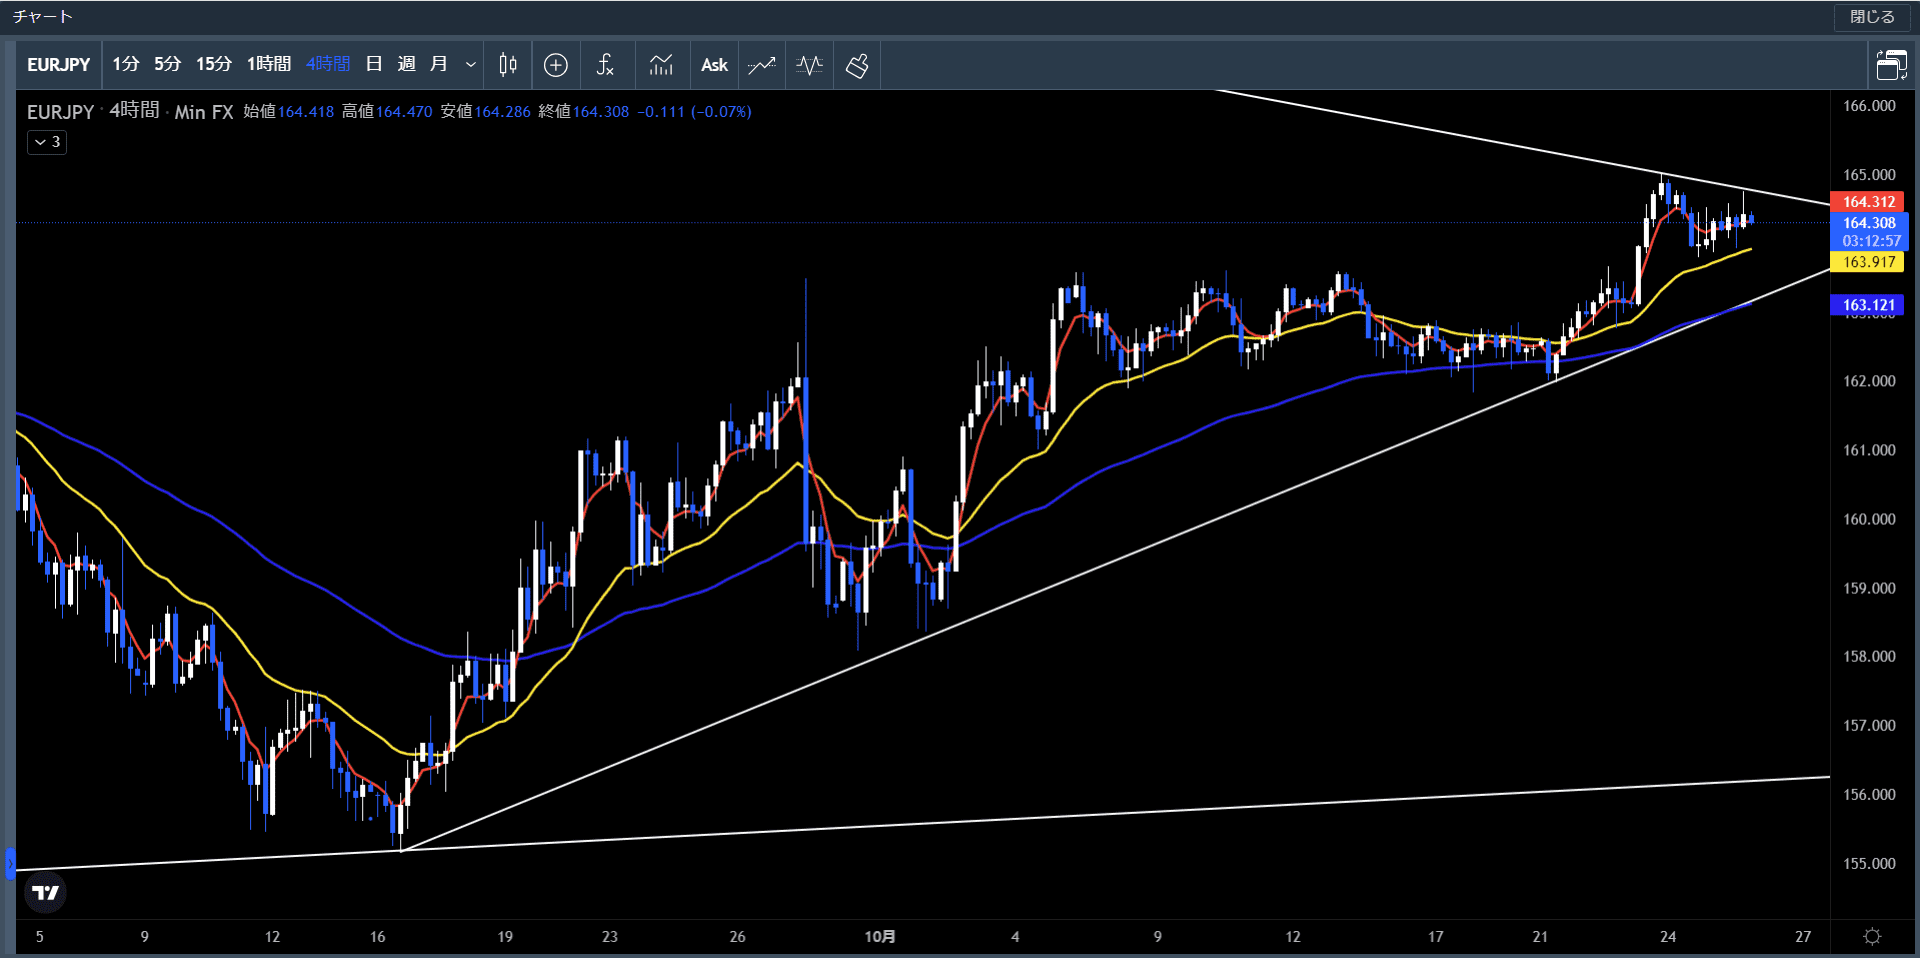The width and height of the screenshot is (1920, 958).
Task: Switch to the 1時間 timeframe
Action: point(269,64)
